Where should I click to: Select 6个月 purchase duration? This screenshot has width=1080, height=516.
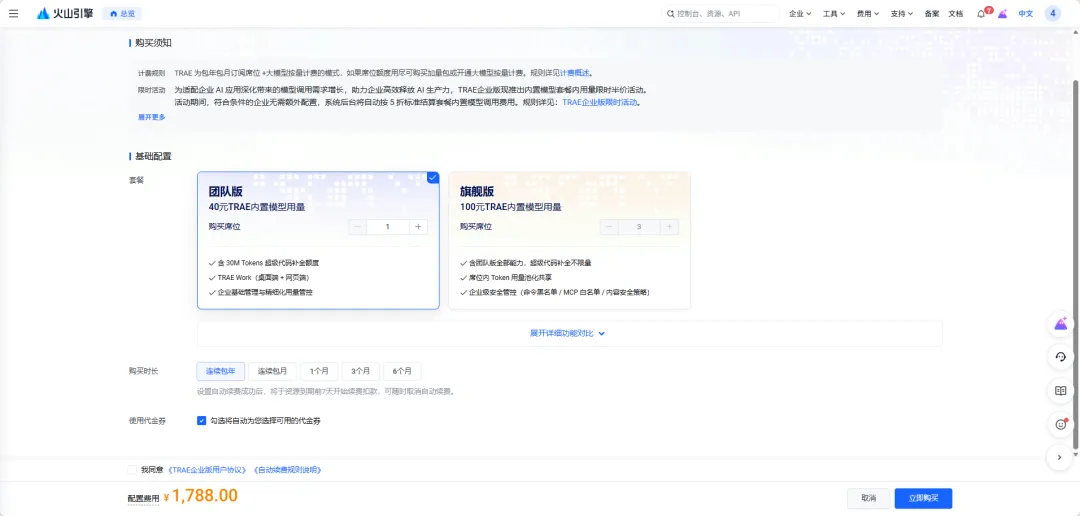(402, 371)
